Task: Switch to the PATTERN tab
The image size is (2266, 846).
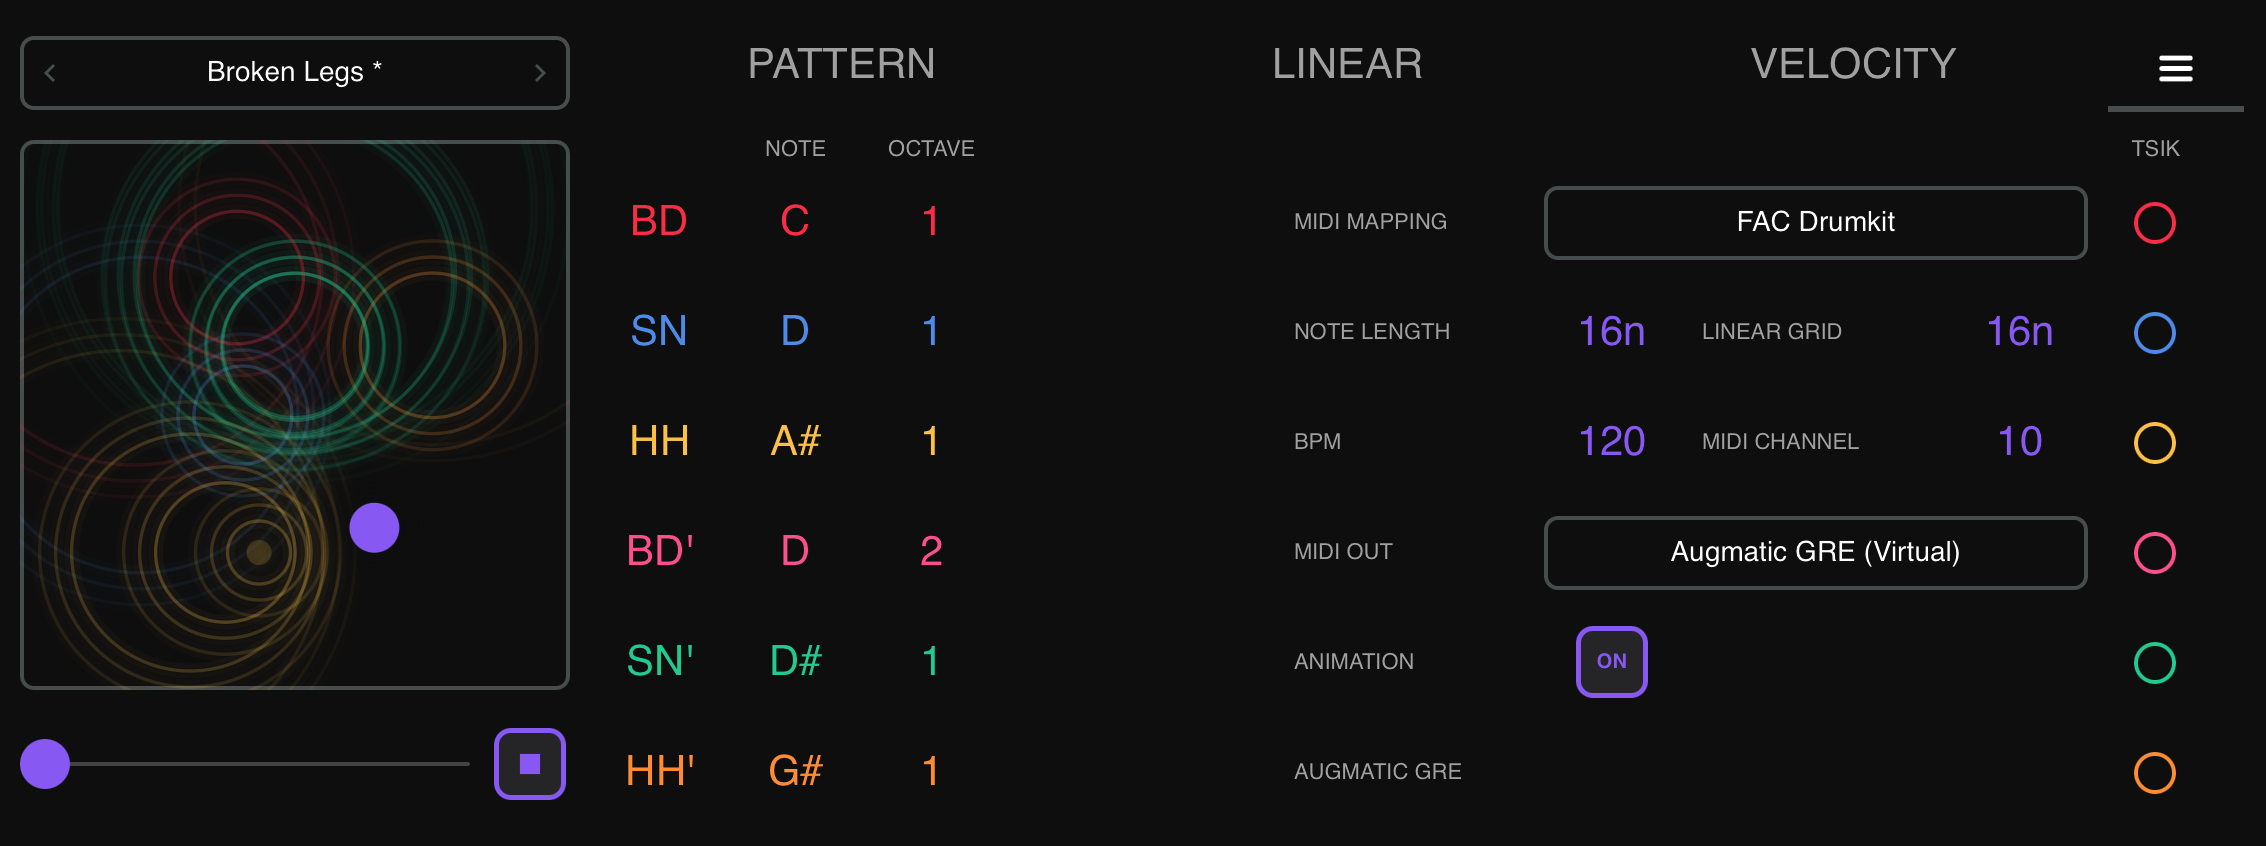Action: pos(841,63)
